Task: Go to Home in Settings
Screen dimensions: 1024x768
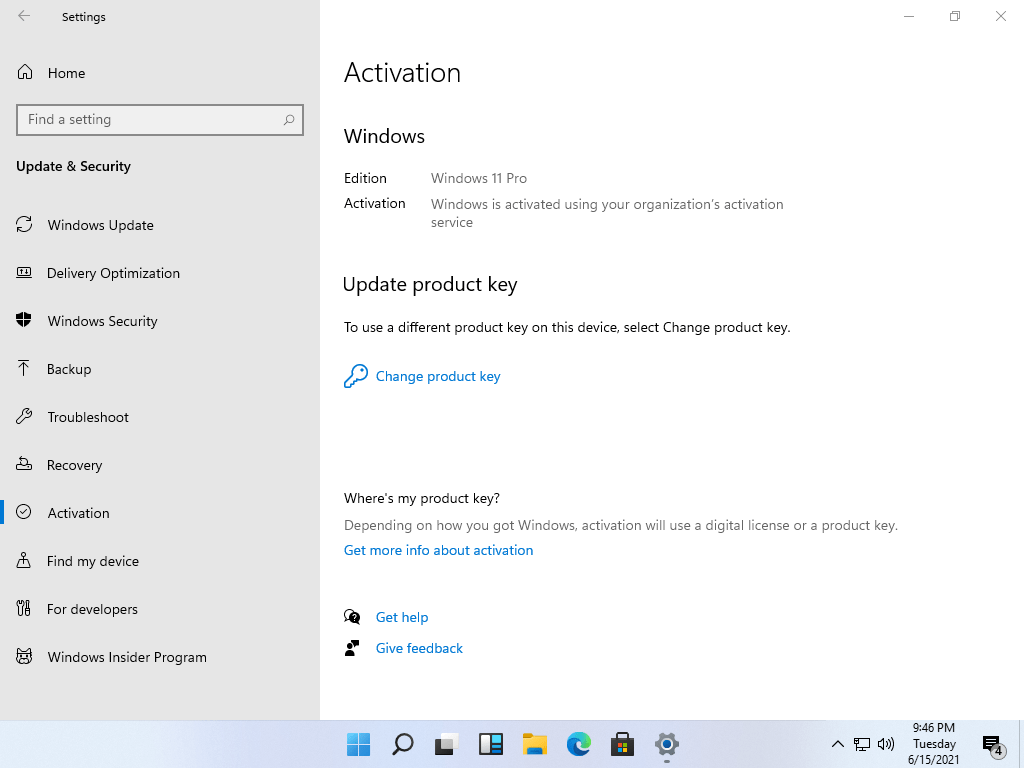Action: tap(67, 73)
